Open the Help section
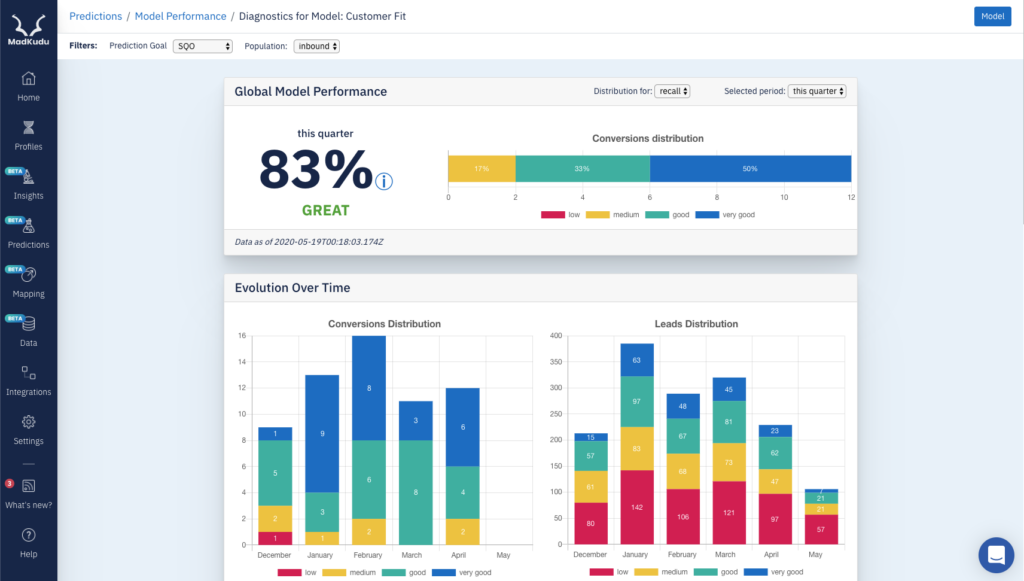This screenshot has height=581, width=1024. coord(28,546)
